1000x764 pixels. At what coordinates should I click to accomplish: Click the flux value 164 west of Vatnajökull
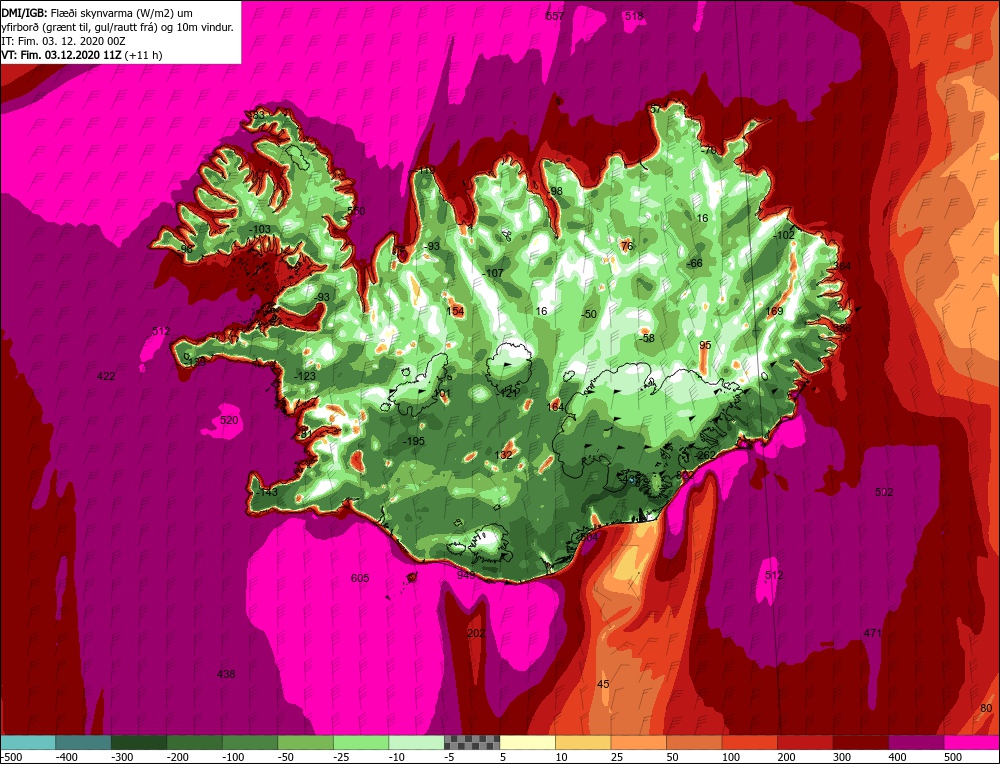click(x=555, y=407)
